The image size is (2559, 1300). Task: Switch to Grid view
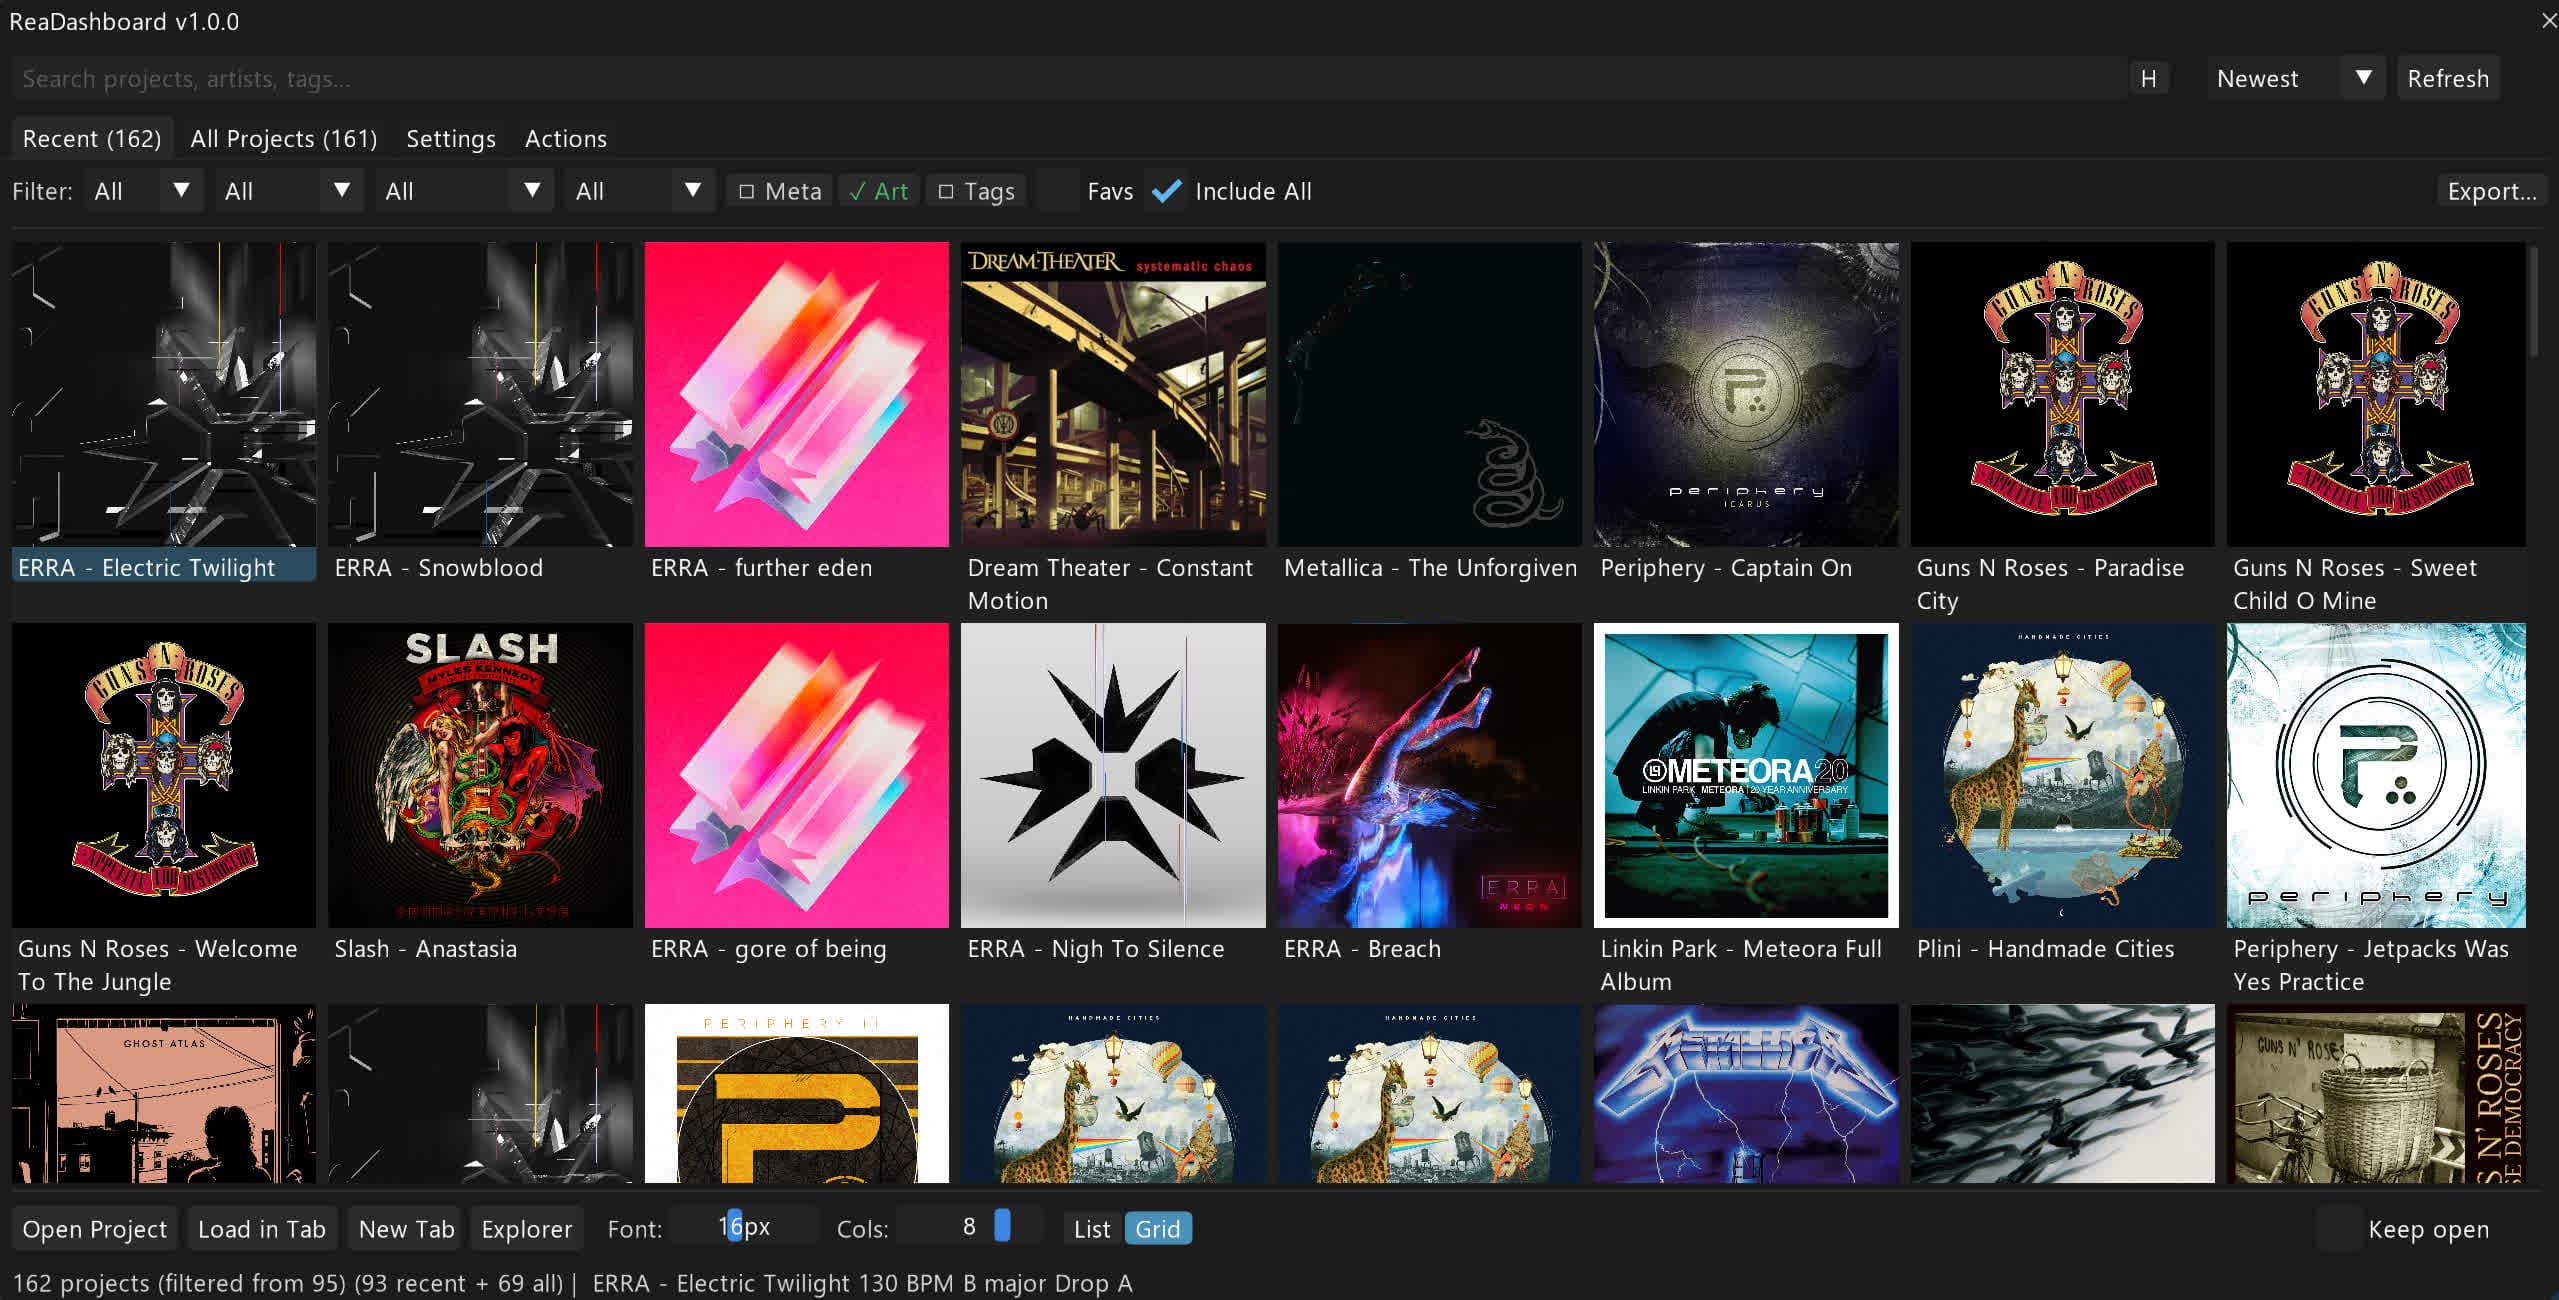click(1158, 1229)
